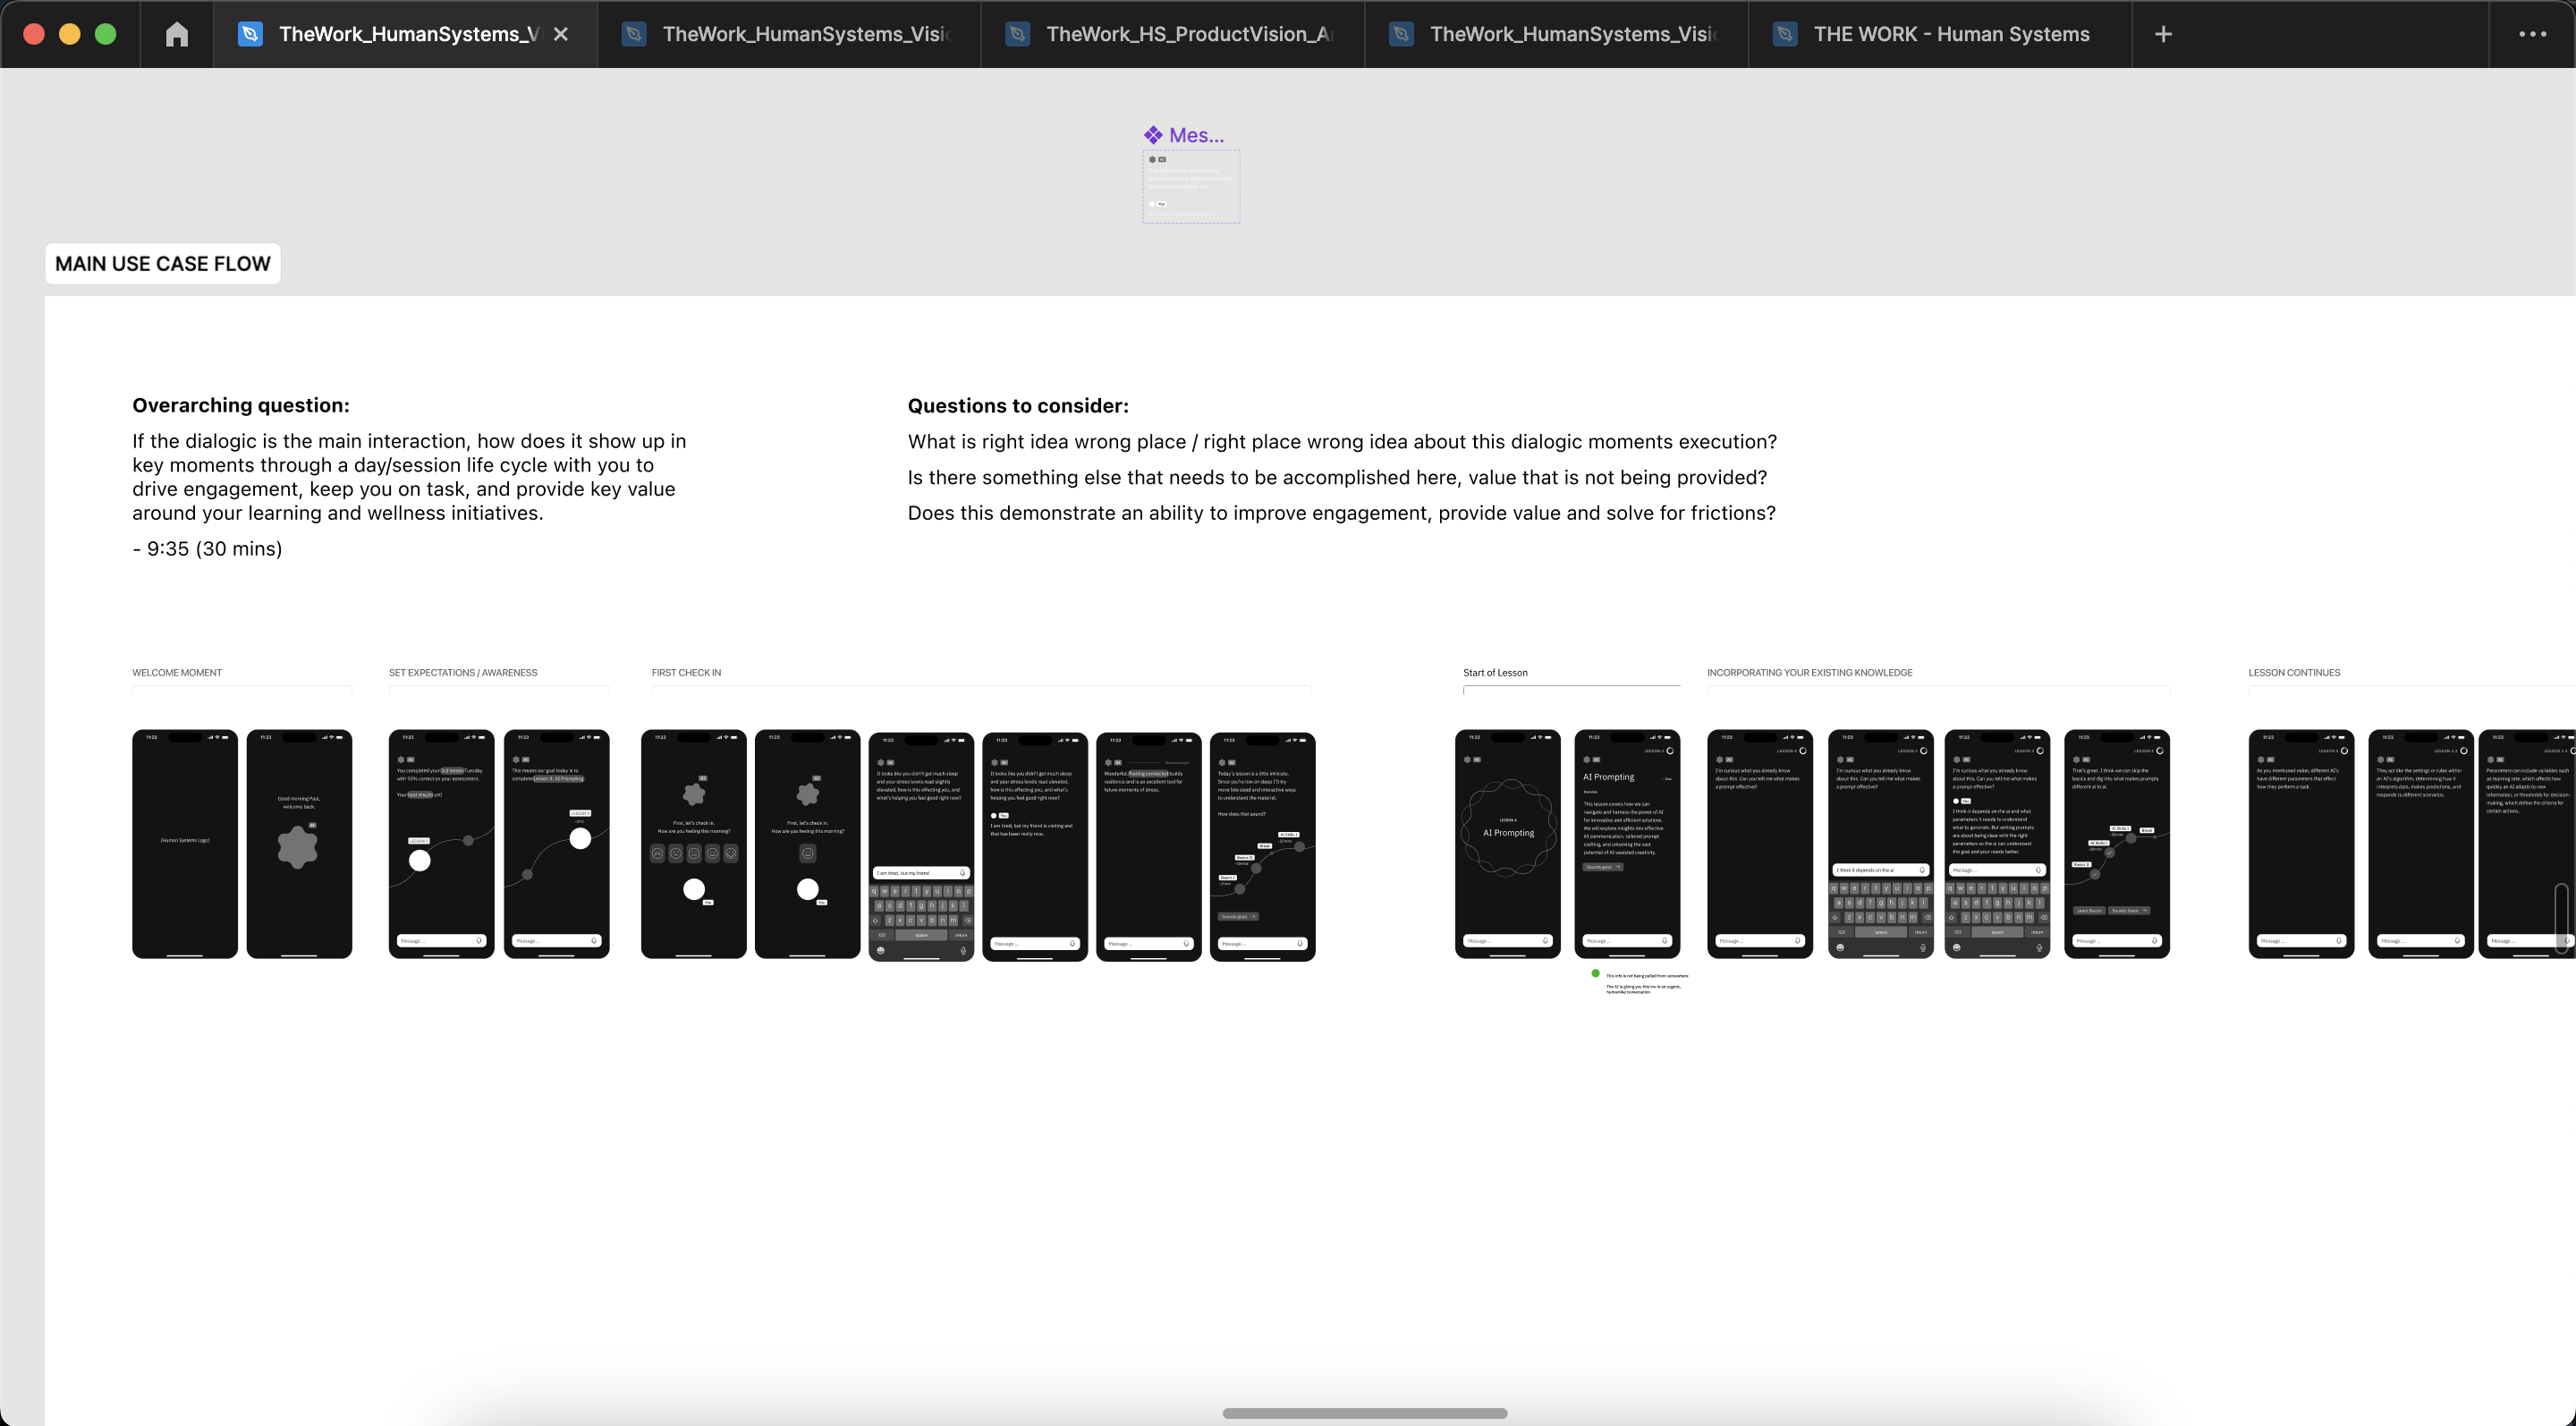Screen dimensions: 2576x1426
Task: Select the purple Mes... component label
Action: [x=1185, y=135]
